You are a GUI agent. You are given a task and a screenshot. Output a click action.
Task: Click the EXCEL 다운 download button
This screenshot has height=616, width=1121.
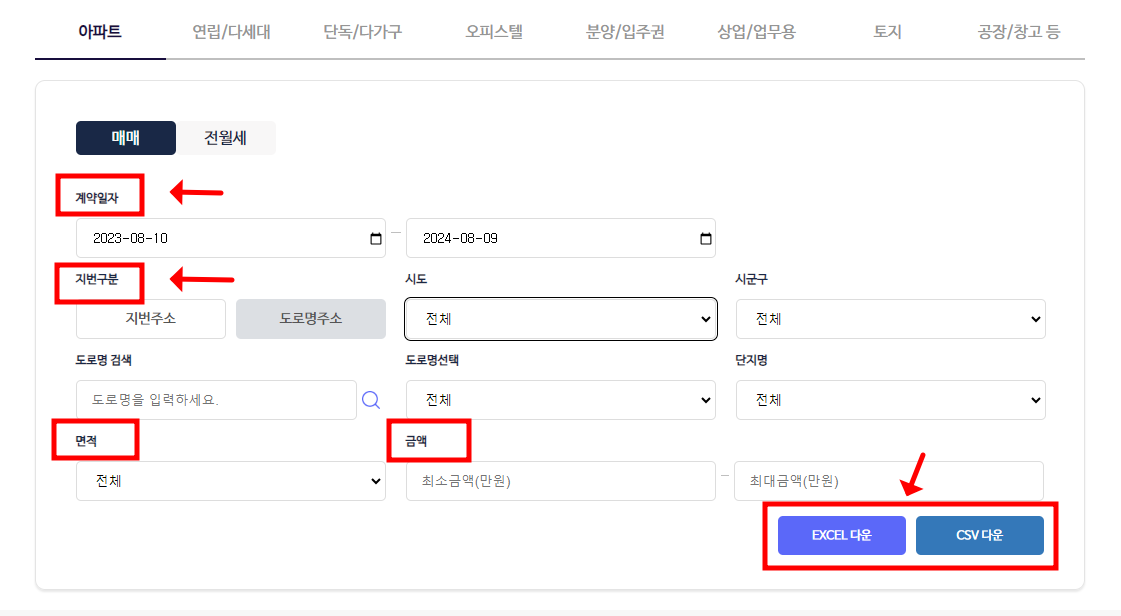click(x=841, y=535)
